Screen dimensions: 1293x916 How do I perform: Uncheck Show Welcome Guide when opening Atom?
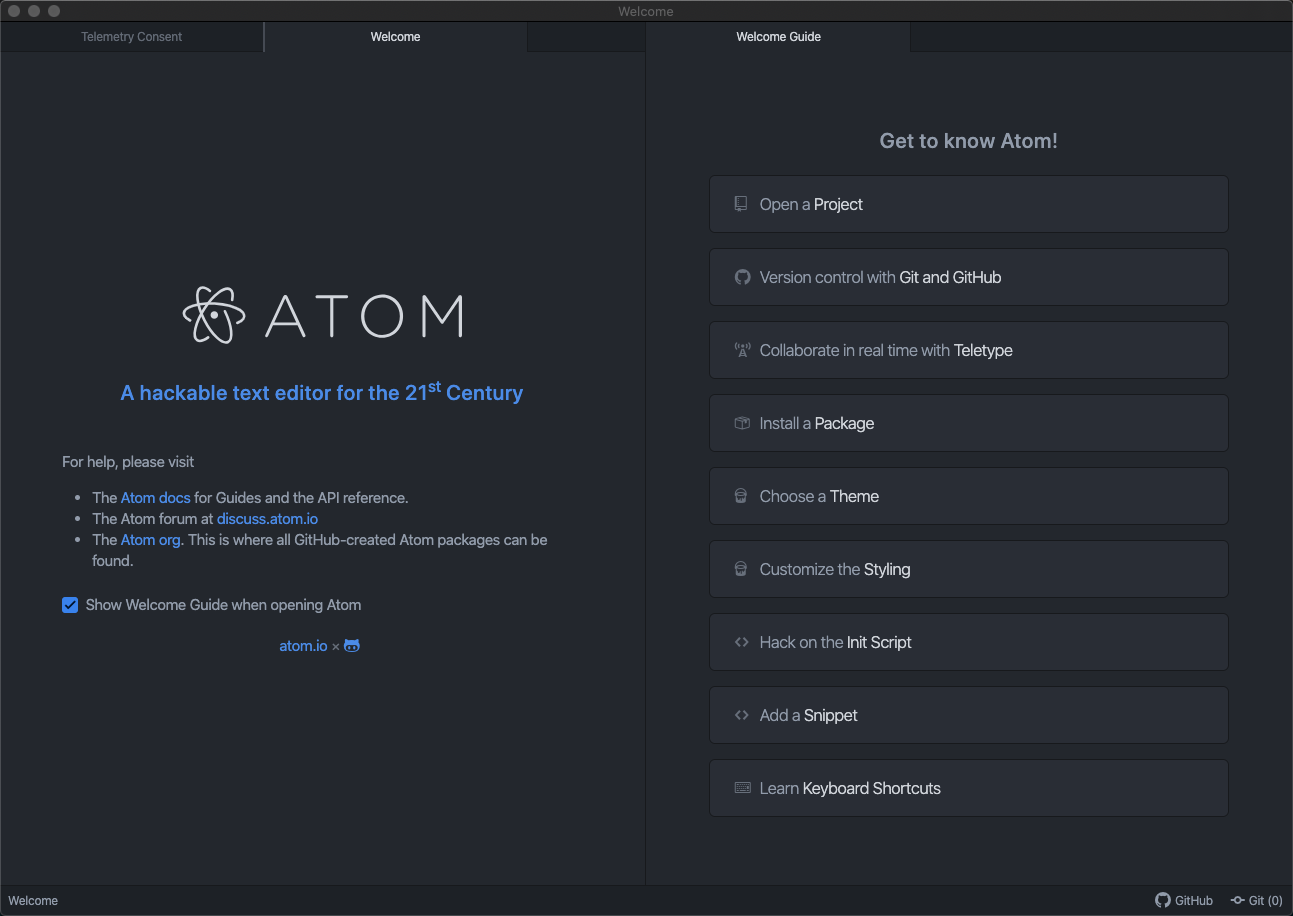70,605
